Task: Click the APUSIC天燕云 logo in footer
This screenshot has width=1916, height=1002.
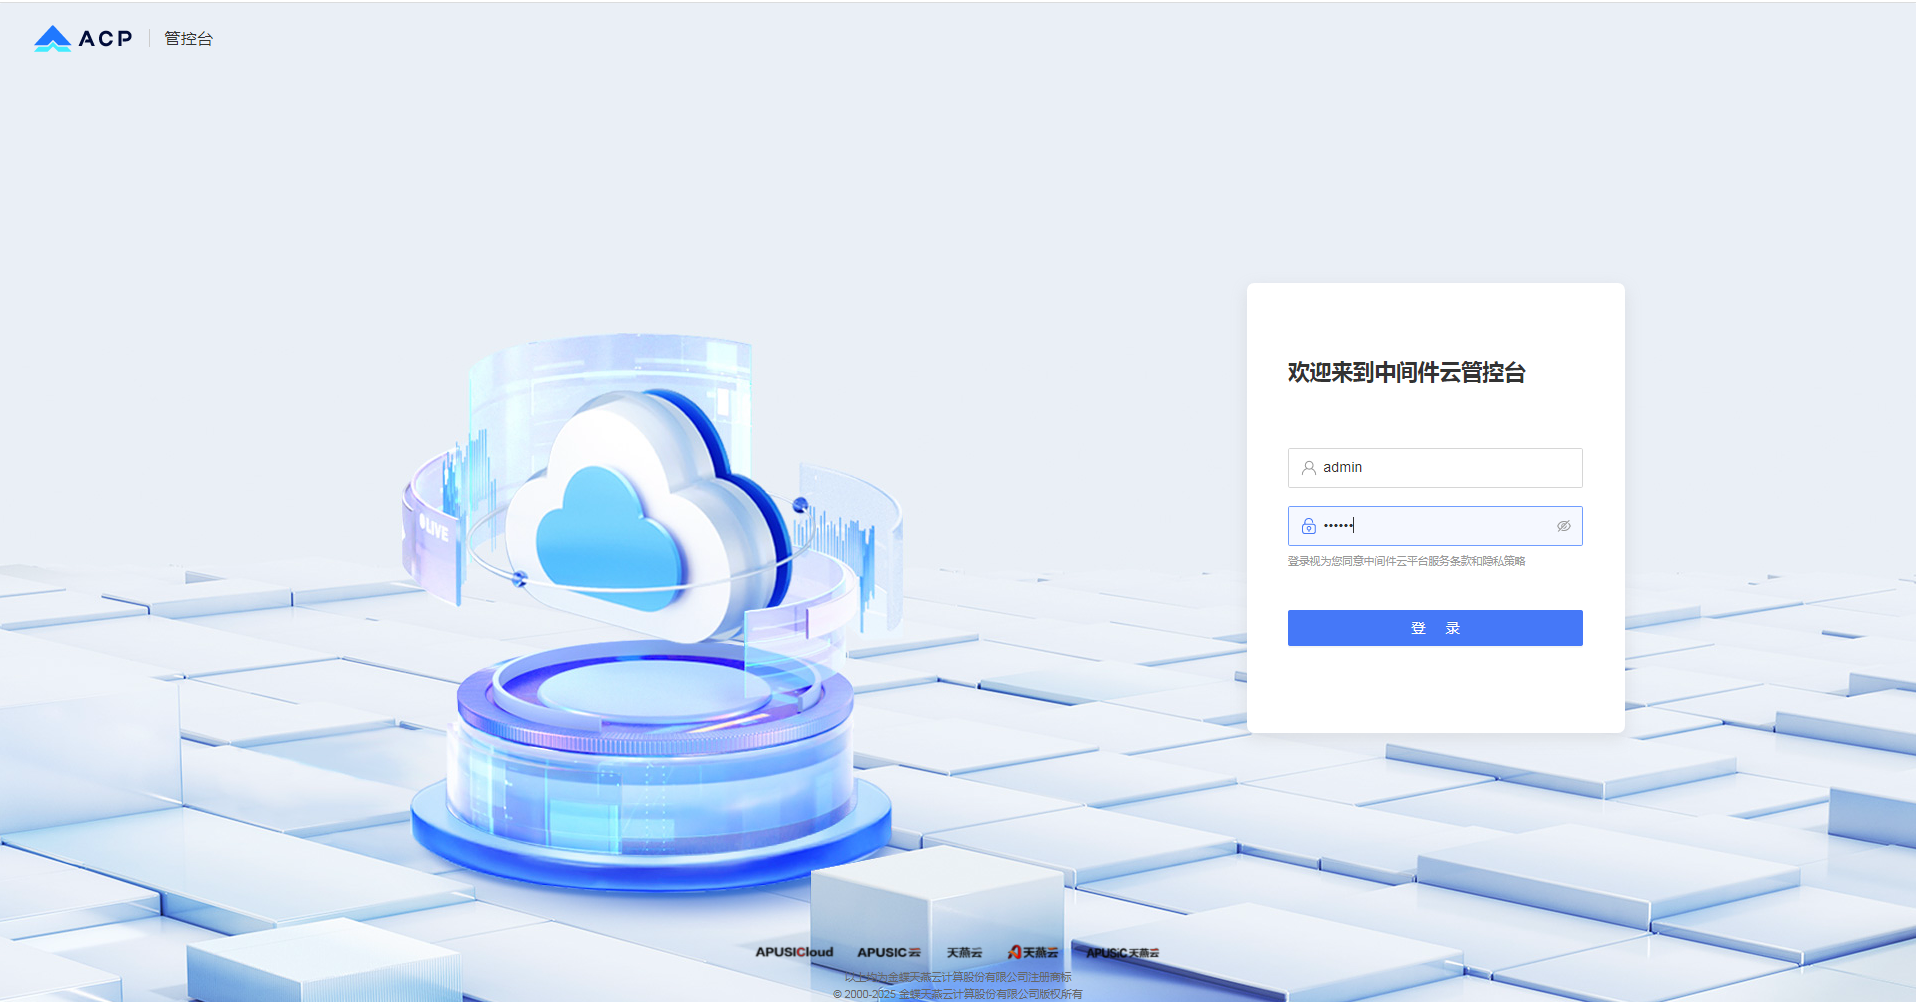Action: tap(1123, 952)
